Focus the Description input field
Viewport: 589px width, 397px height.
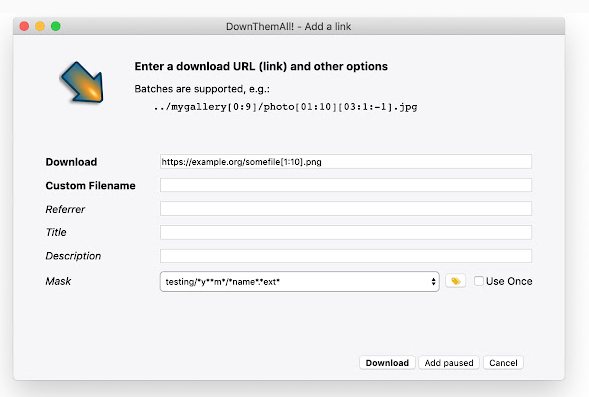tap(346, 256)
